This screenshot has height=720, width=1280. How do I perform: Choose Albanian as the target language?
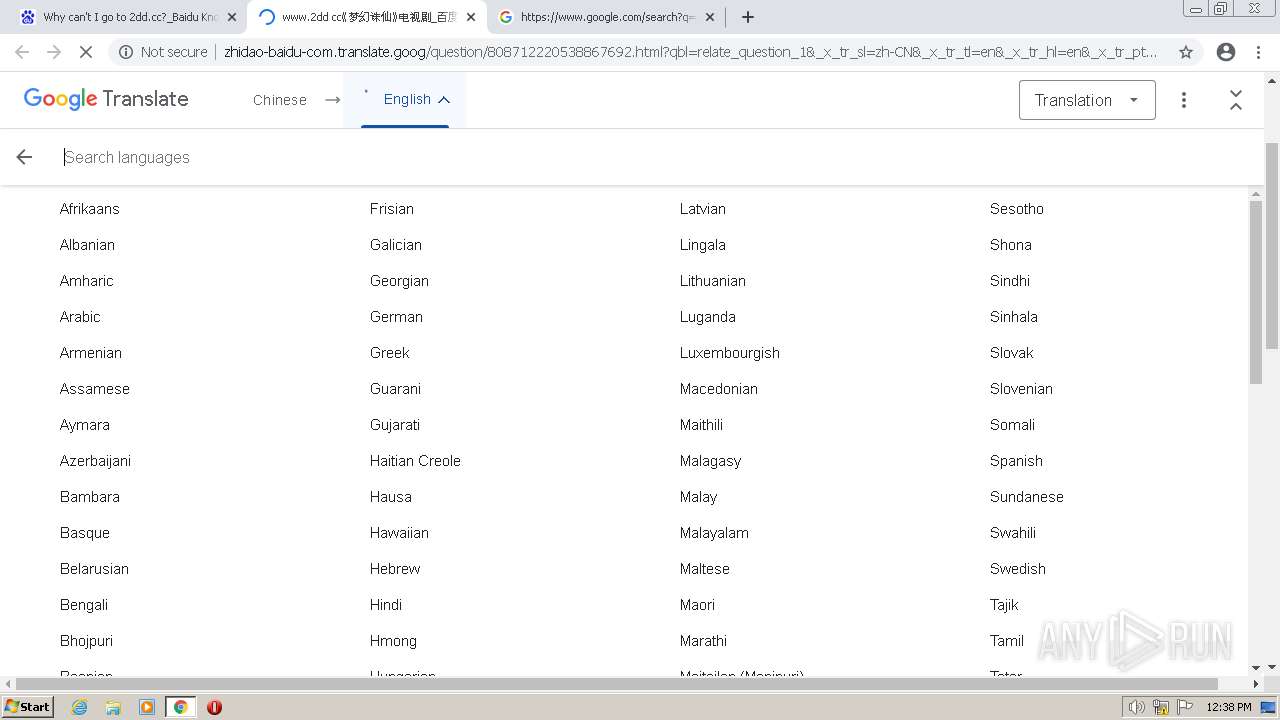click(87, 245)
